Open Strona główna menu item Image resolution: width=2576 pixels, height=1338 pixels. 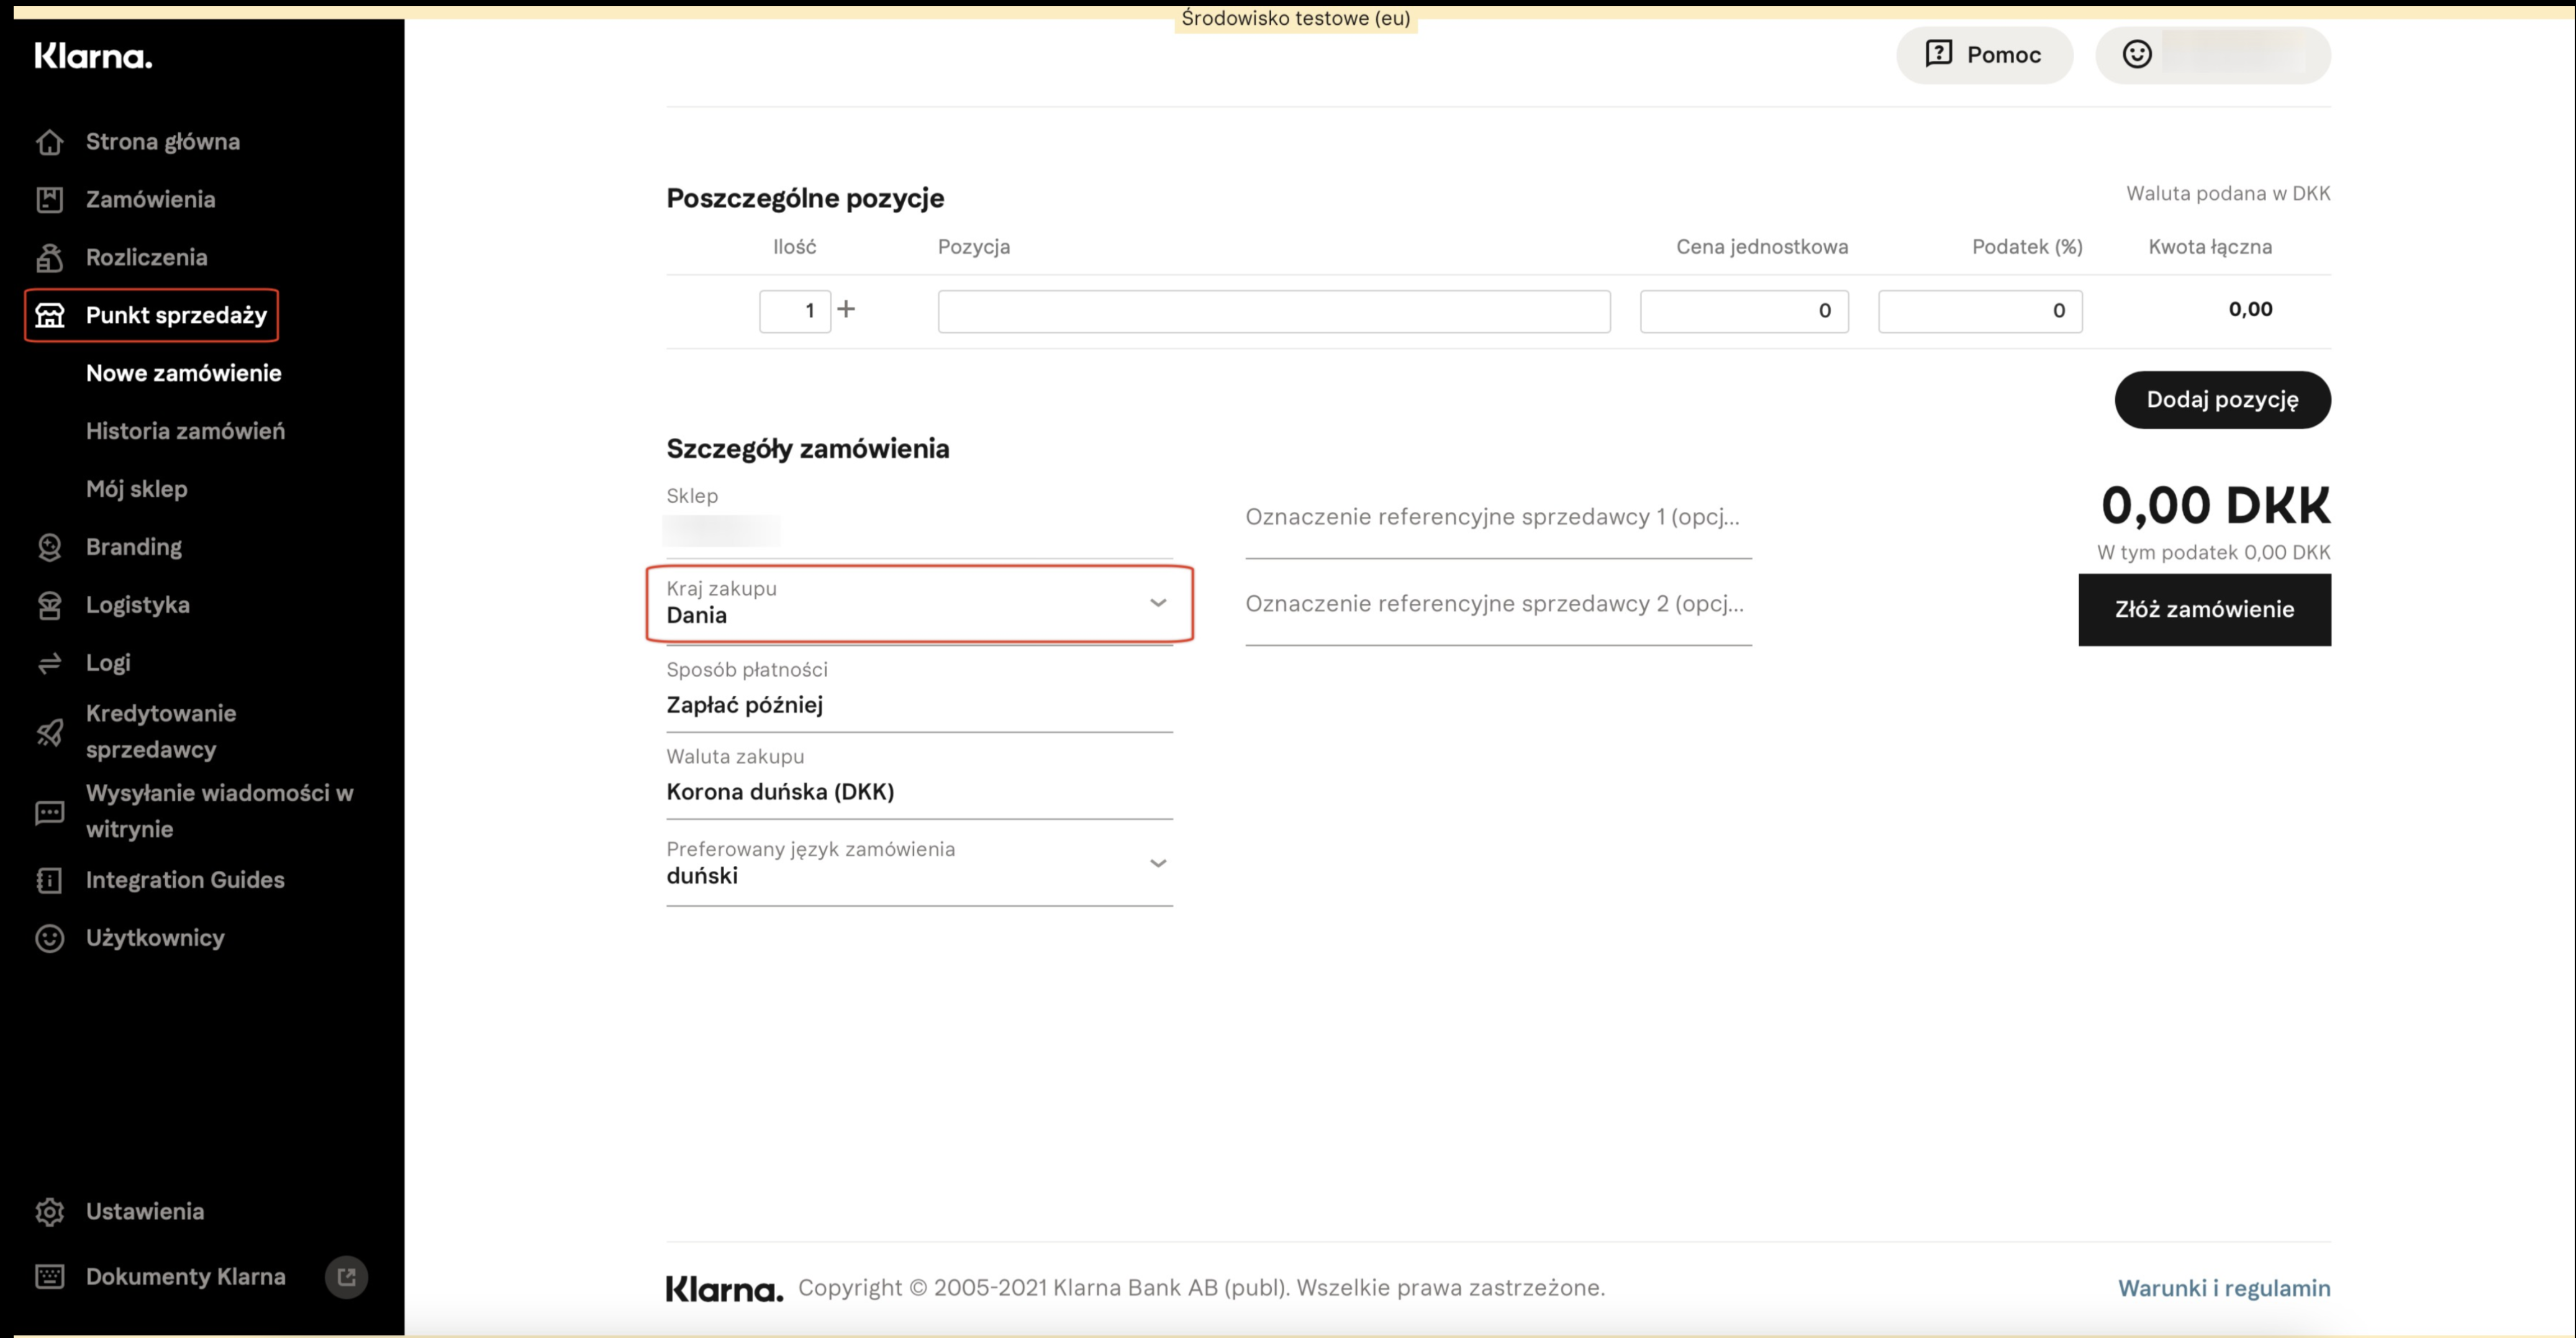coord(162,142)
